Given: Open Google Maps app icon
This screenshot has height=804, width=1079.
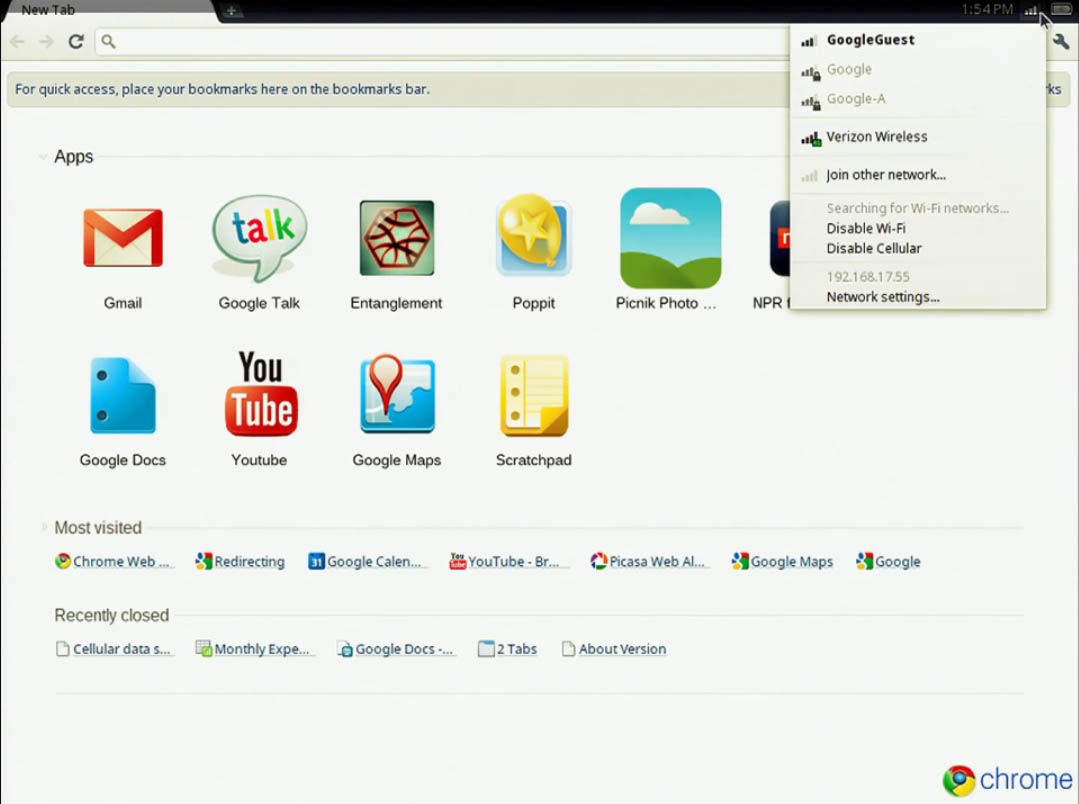Looking at the screenshot, I should [x=397, y=394].
